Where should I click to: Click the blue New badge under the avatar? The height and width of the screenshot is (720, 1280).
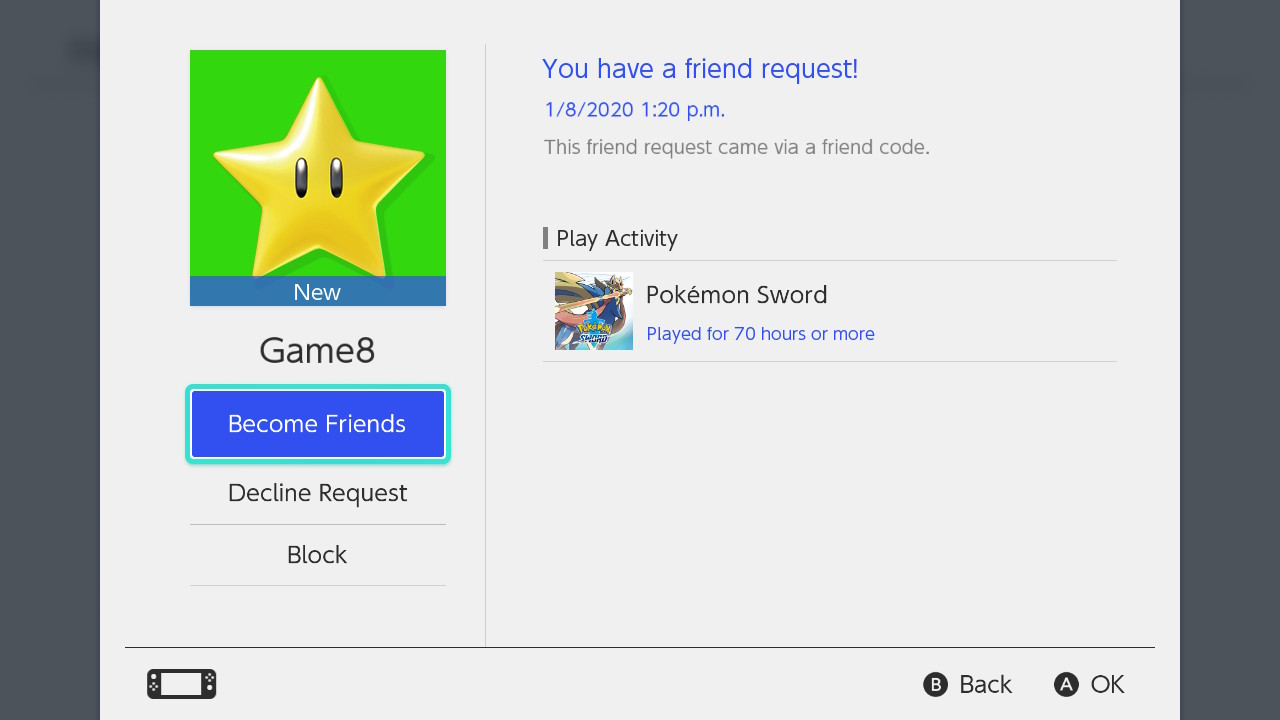317,291
